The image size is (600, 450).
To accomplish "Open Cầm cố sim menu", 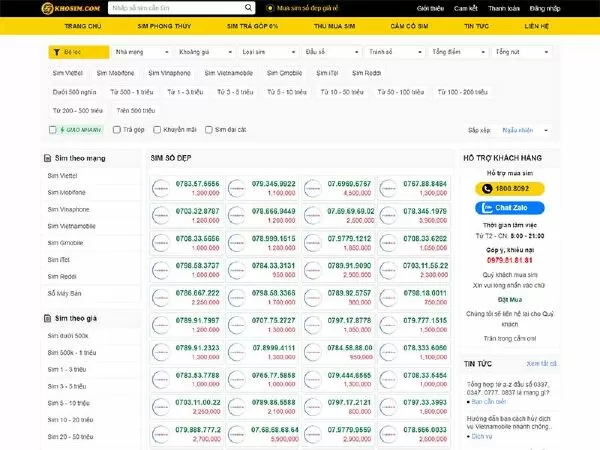I will click(409, 26).
